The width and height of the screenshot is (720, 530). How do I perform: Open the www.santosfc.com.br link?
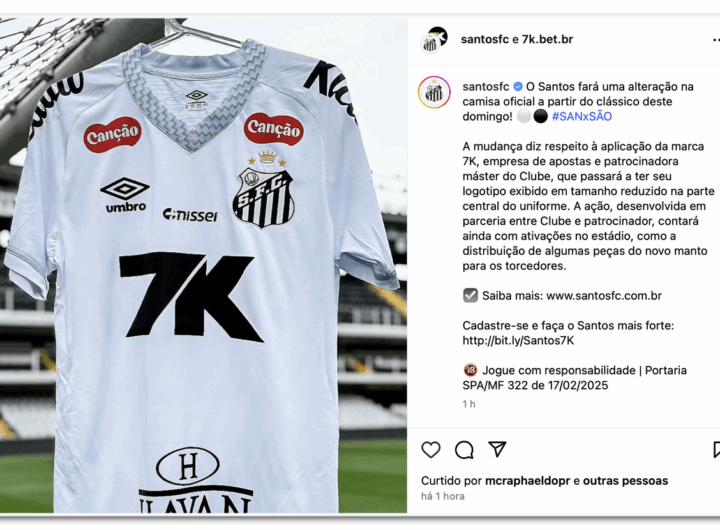pyautogui.click(x=604, y=295)
